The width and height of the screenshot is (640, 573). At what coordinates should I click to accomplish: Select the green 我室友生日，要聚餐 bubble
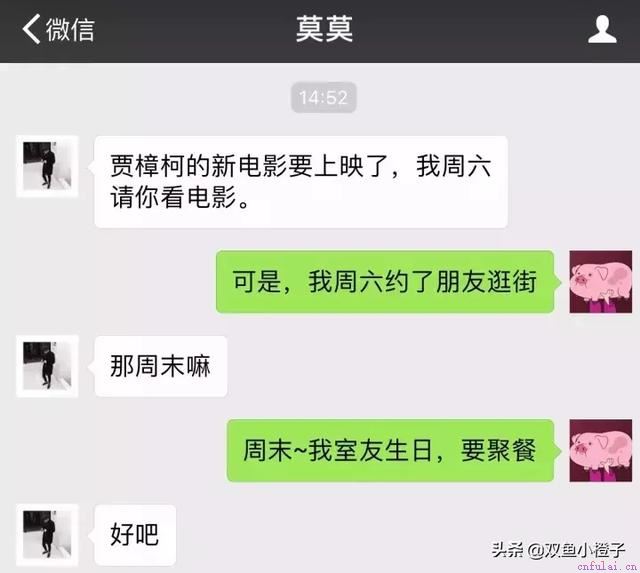click(x=390, y=451)
